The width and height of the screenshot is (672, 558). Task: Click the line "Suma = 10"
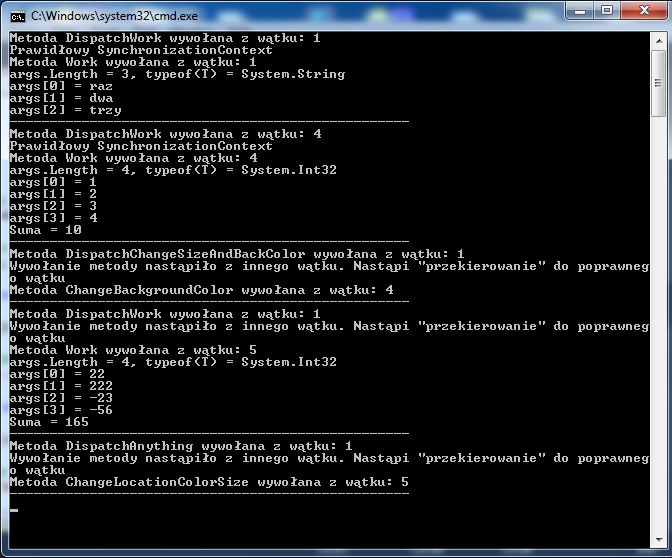[45, 230]
